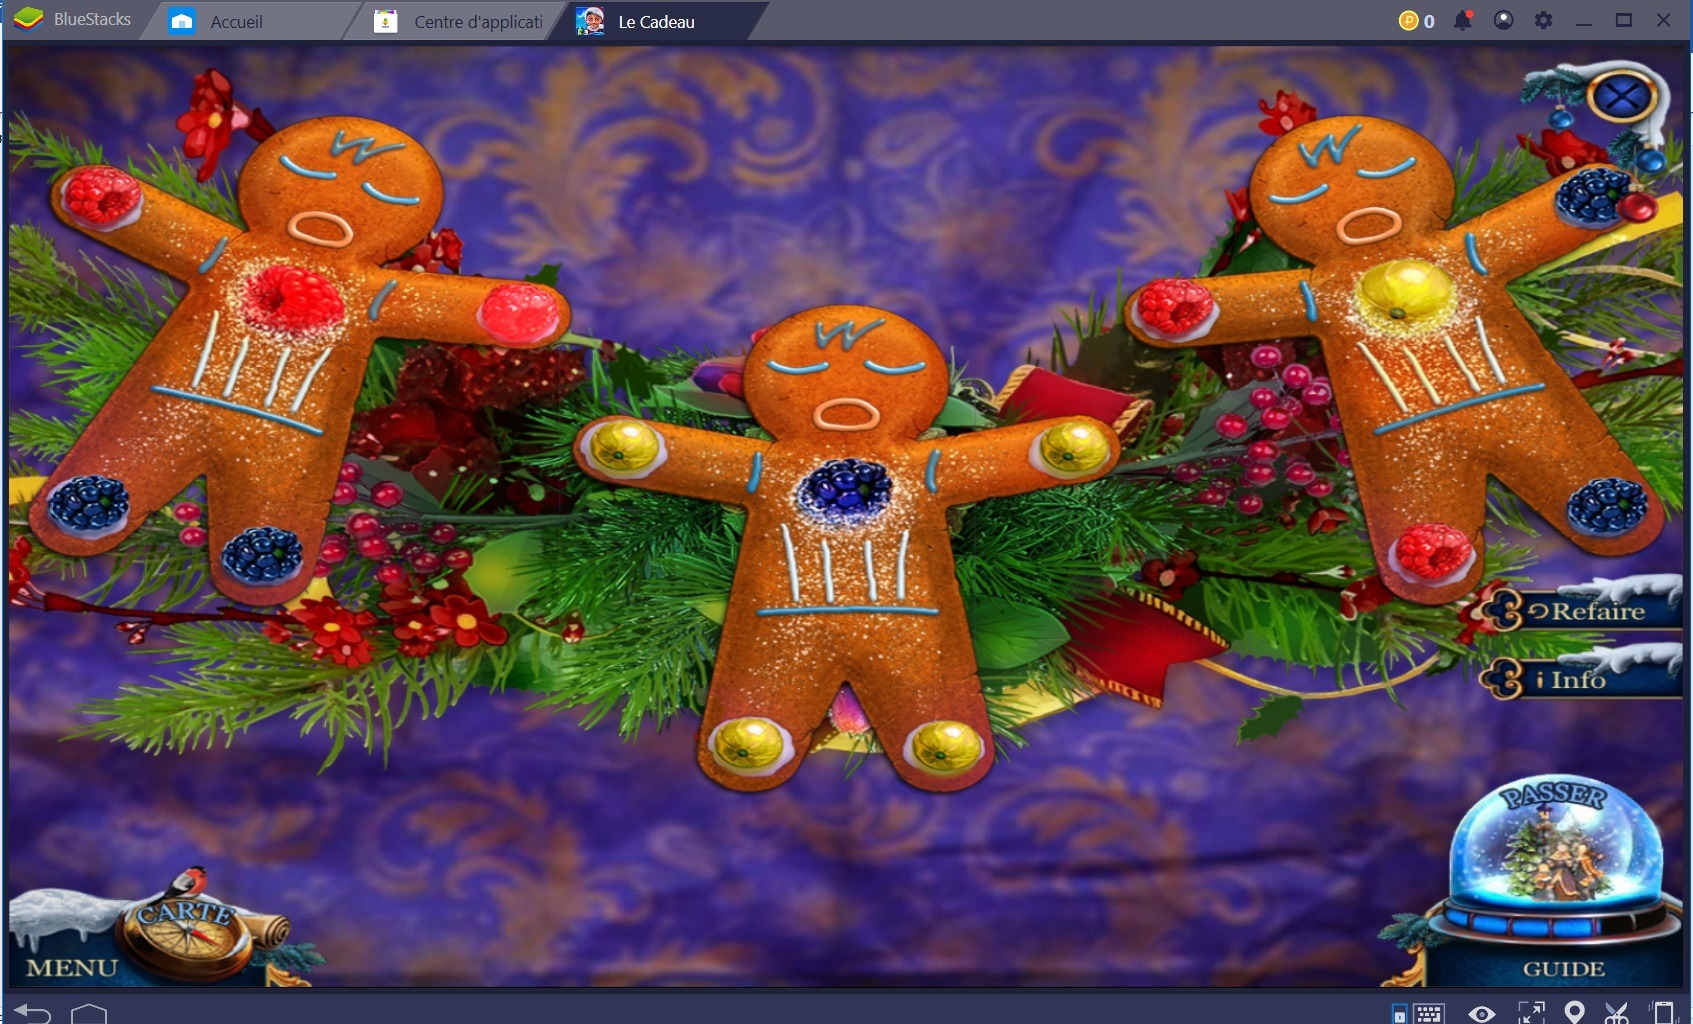Open the location pin tool
This screenshot has width=1693, height=1024.
1574,1012
